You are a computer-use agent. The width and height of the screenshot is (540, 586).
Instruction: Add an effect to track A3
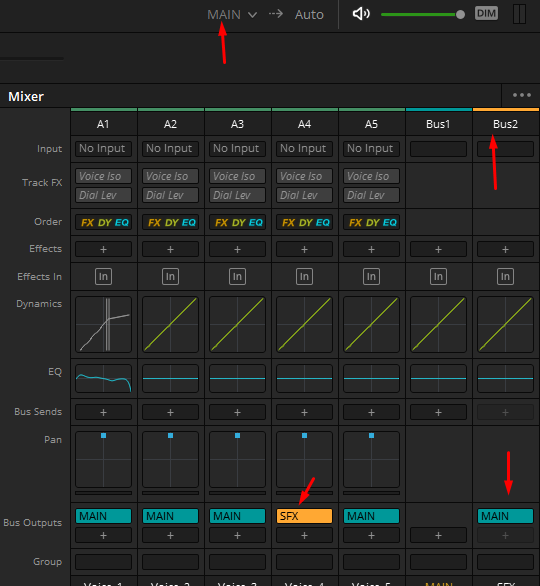[237, 249]
